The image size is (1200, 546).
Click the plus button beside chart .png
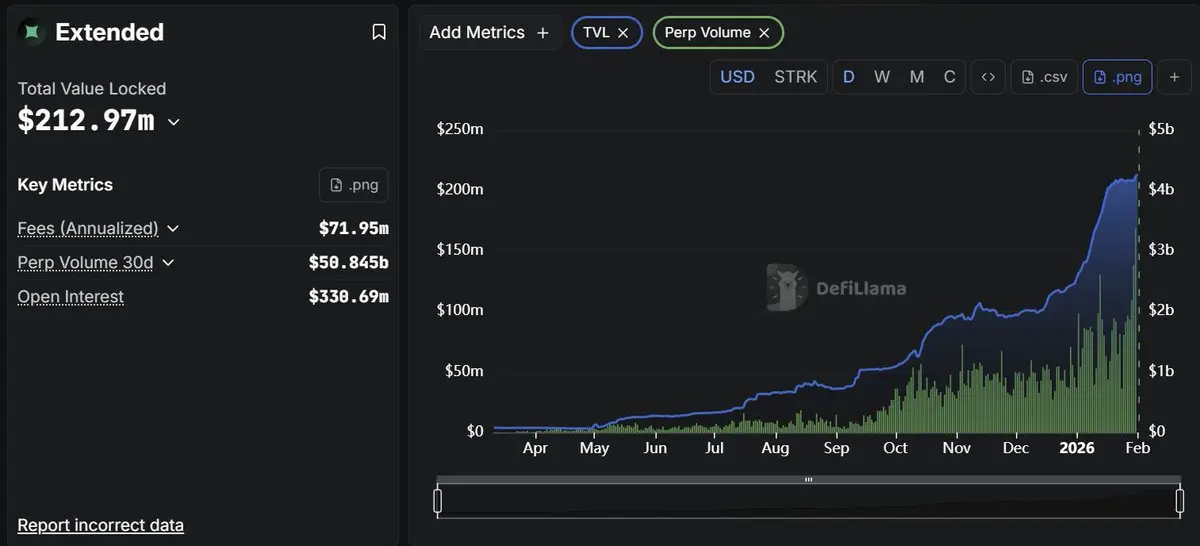tap(1174, 77)
